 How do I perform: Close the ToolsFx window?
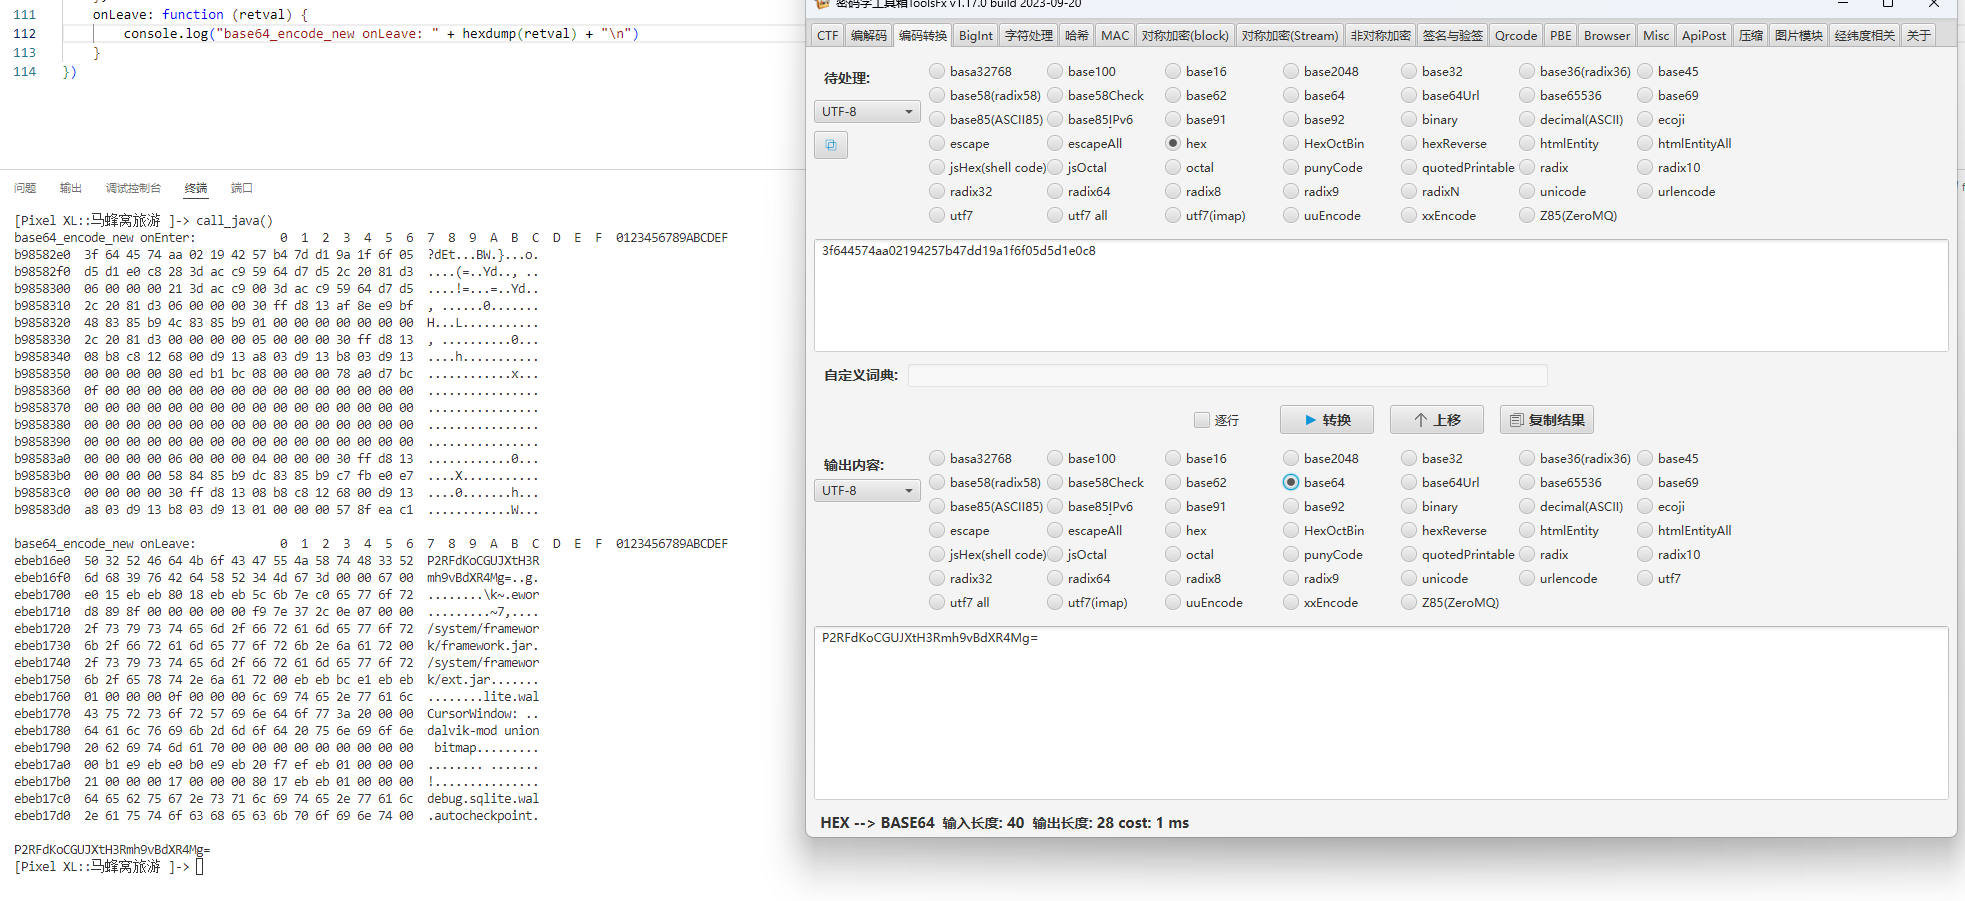click(1933, 5)
